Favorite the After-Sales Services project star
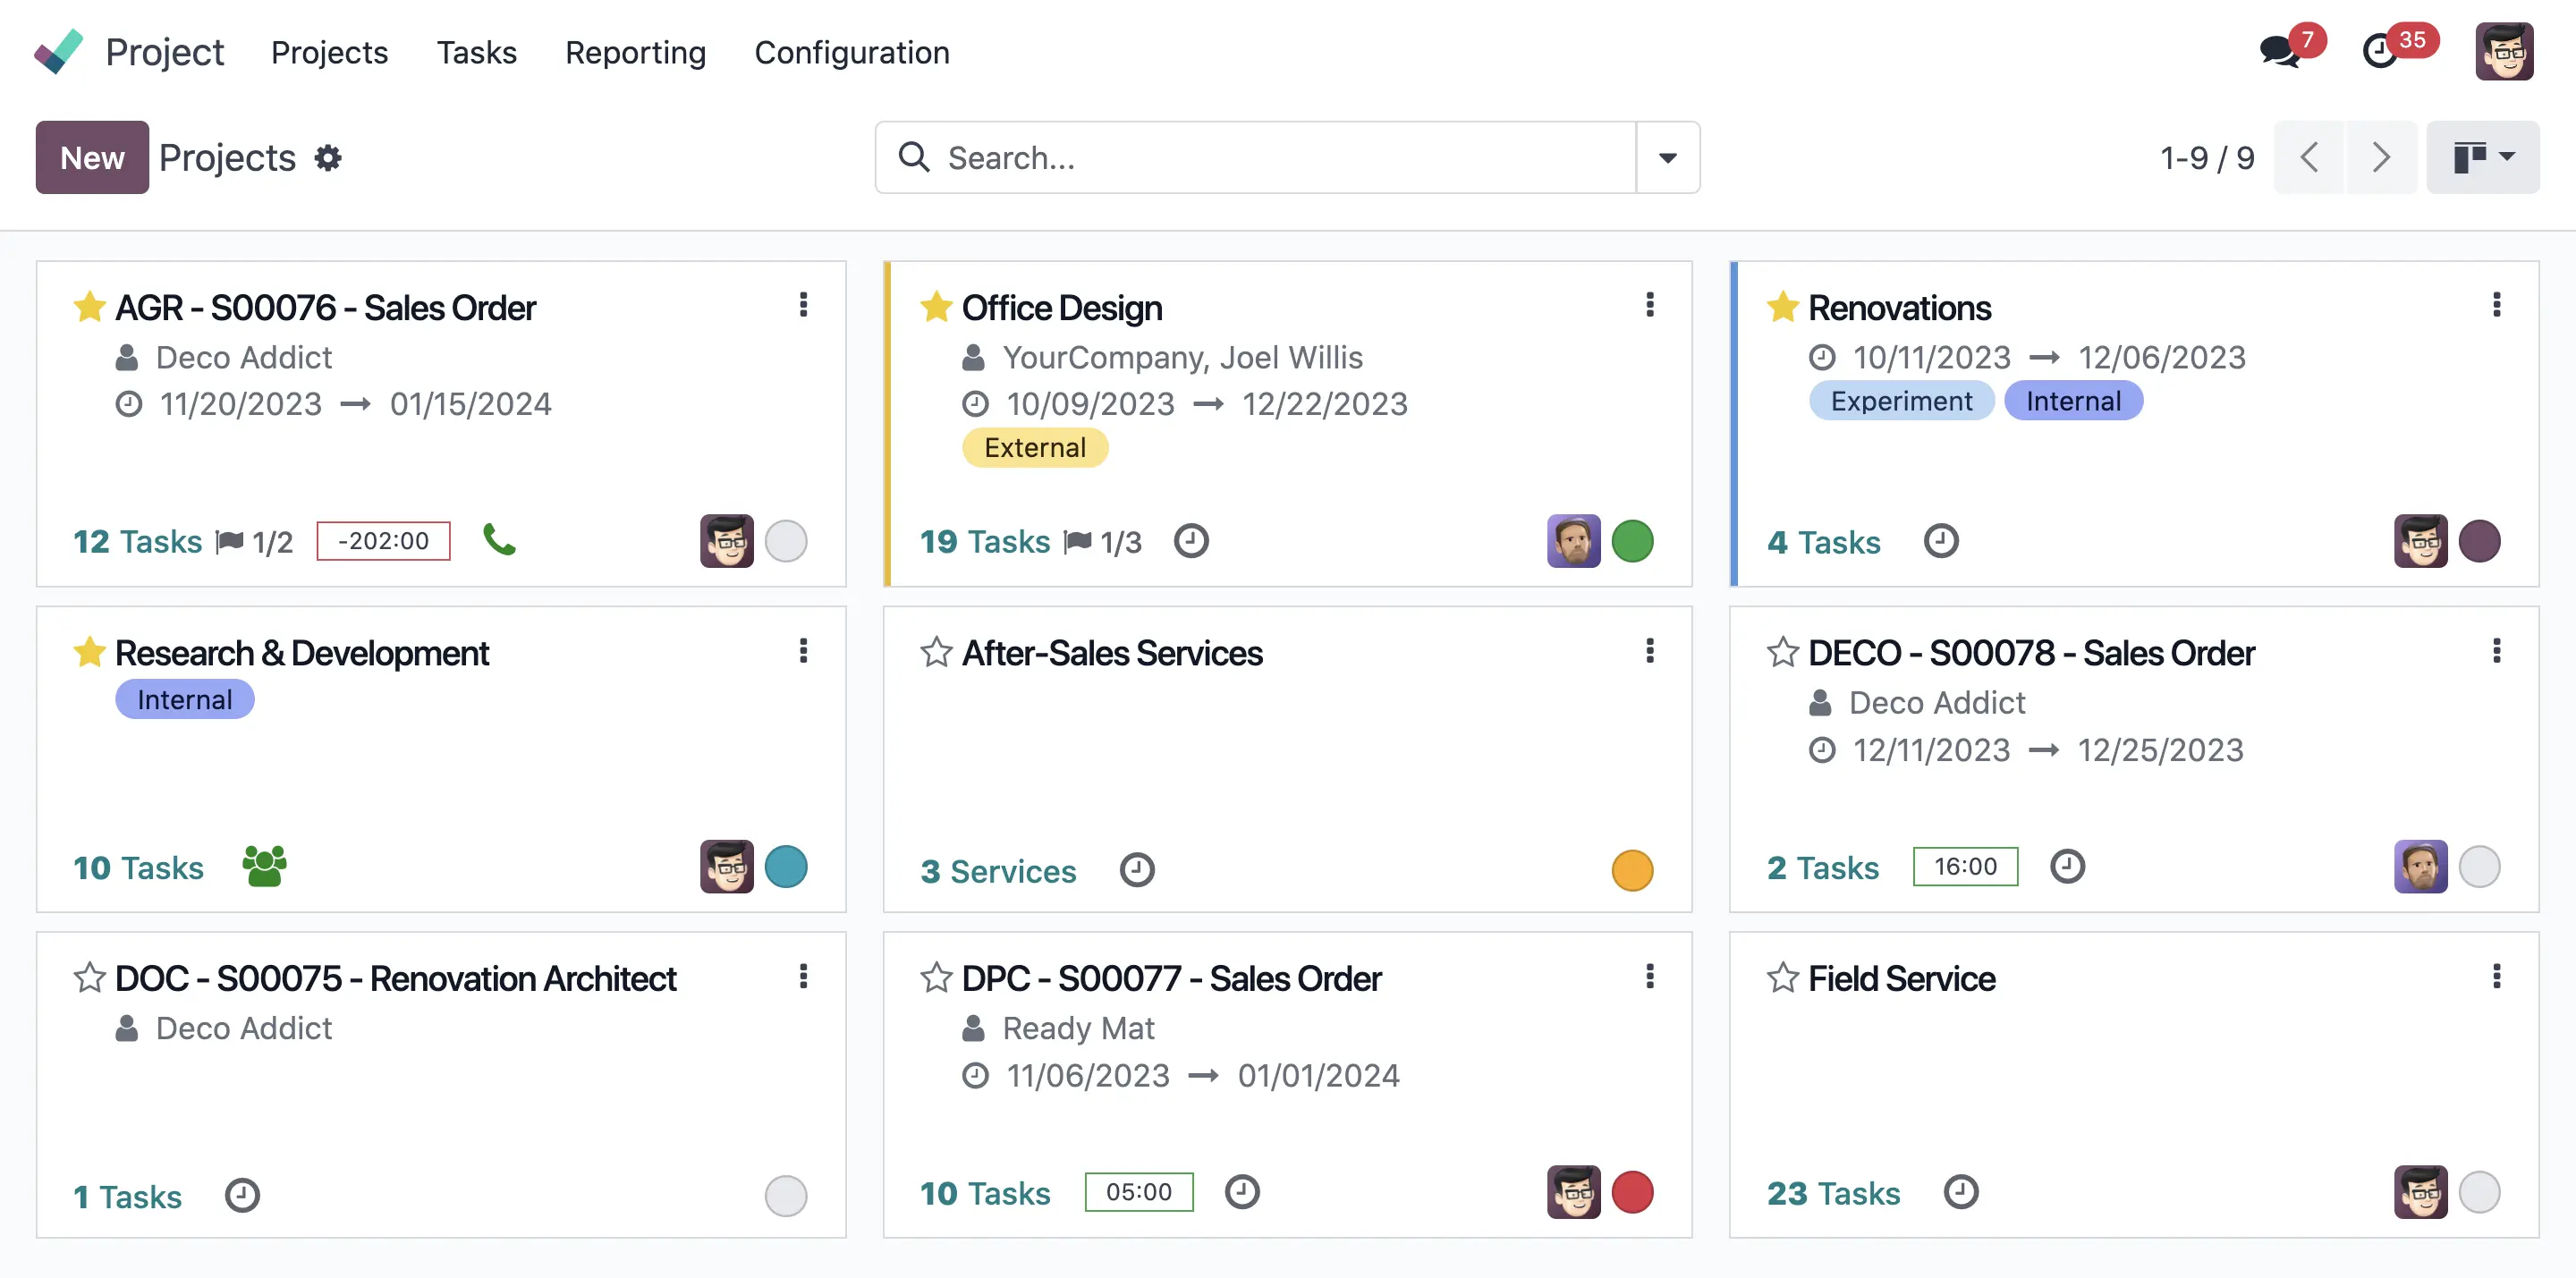This screenshot has height=1278, width=2576. (x=935, y=651)
